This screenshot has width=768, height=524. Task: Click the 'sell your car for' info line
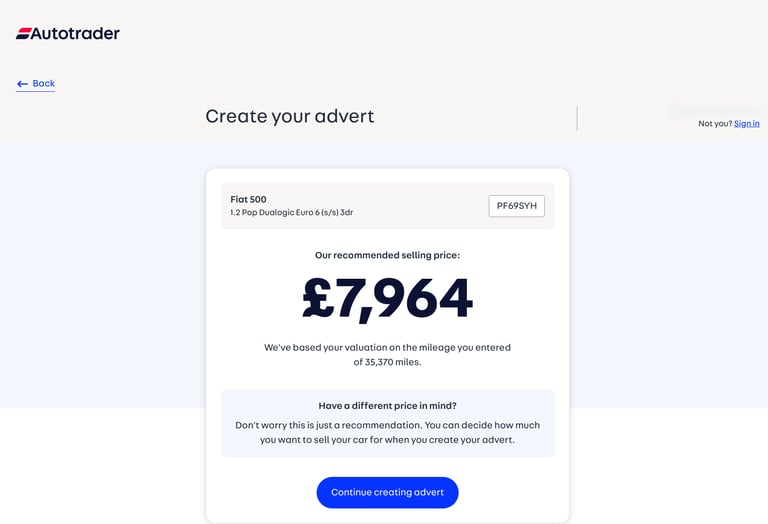click(x=387, y=440)
